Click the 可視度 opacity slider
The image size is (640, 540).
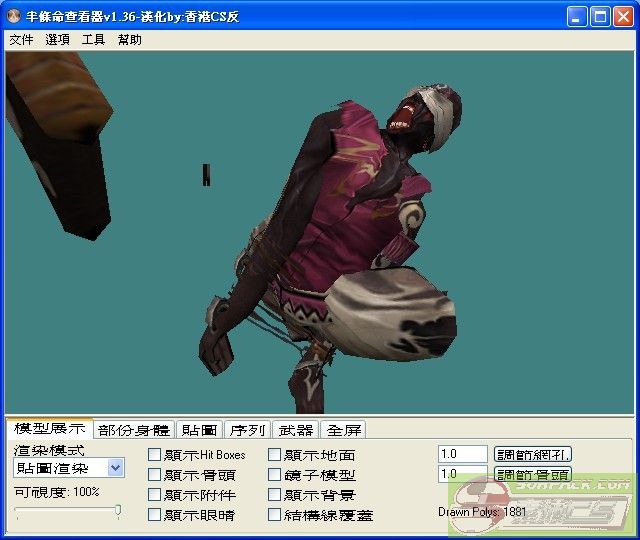[67, 511]
